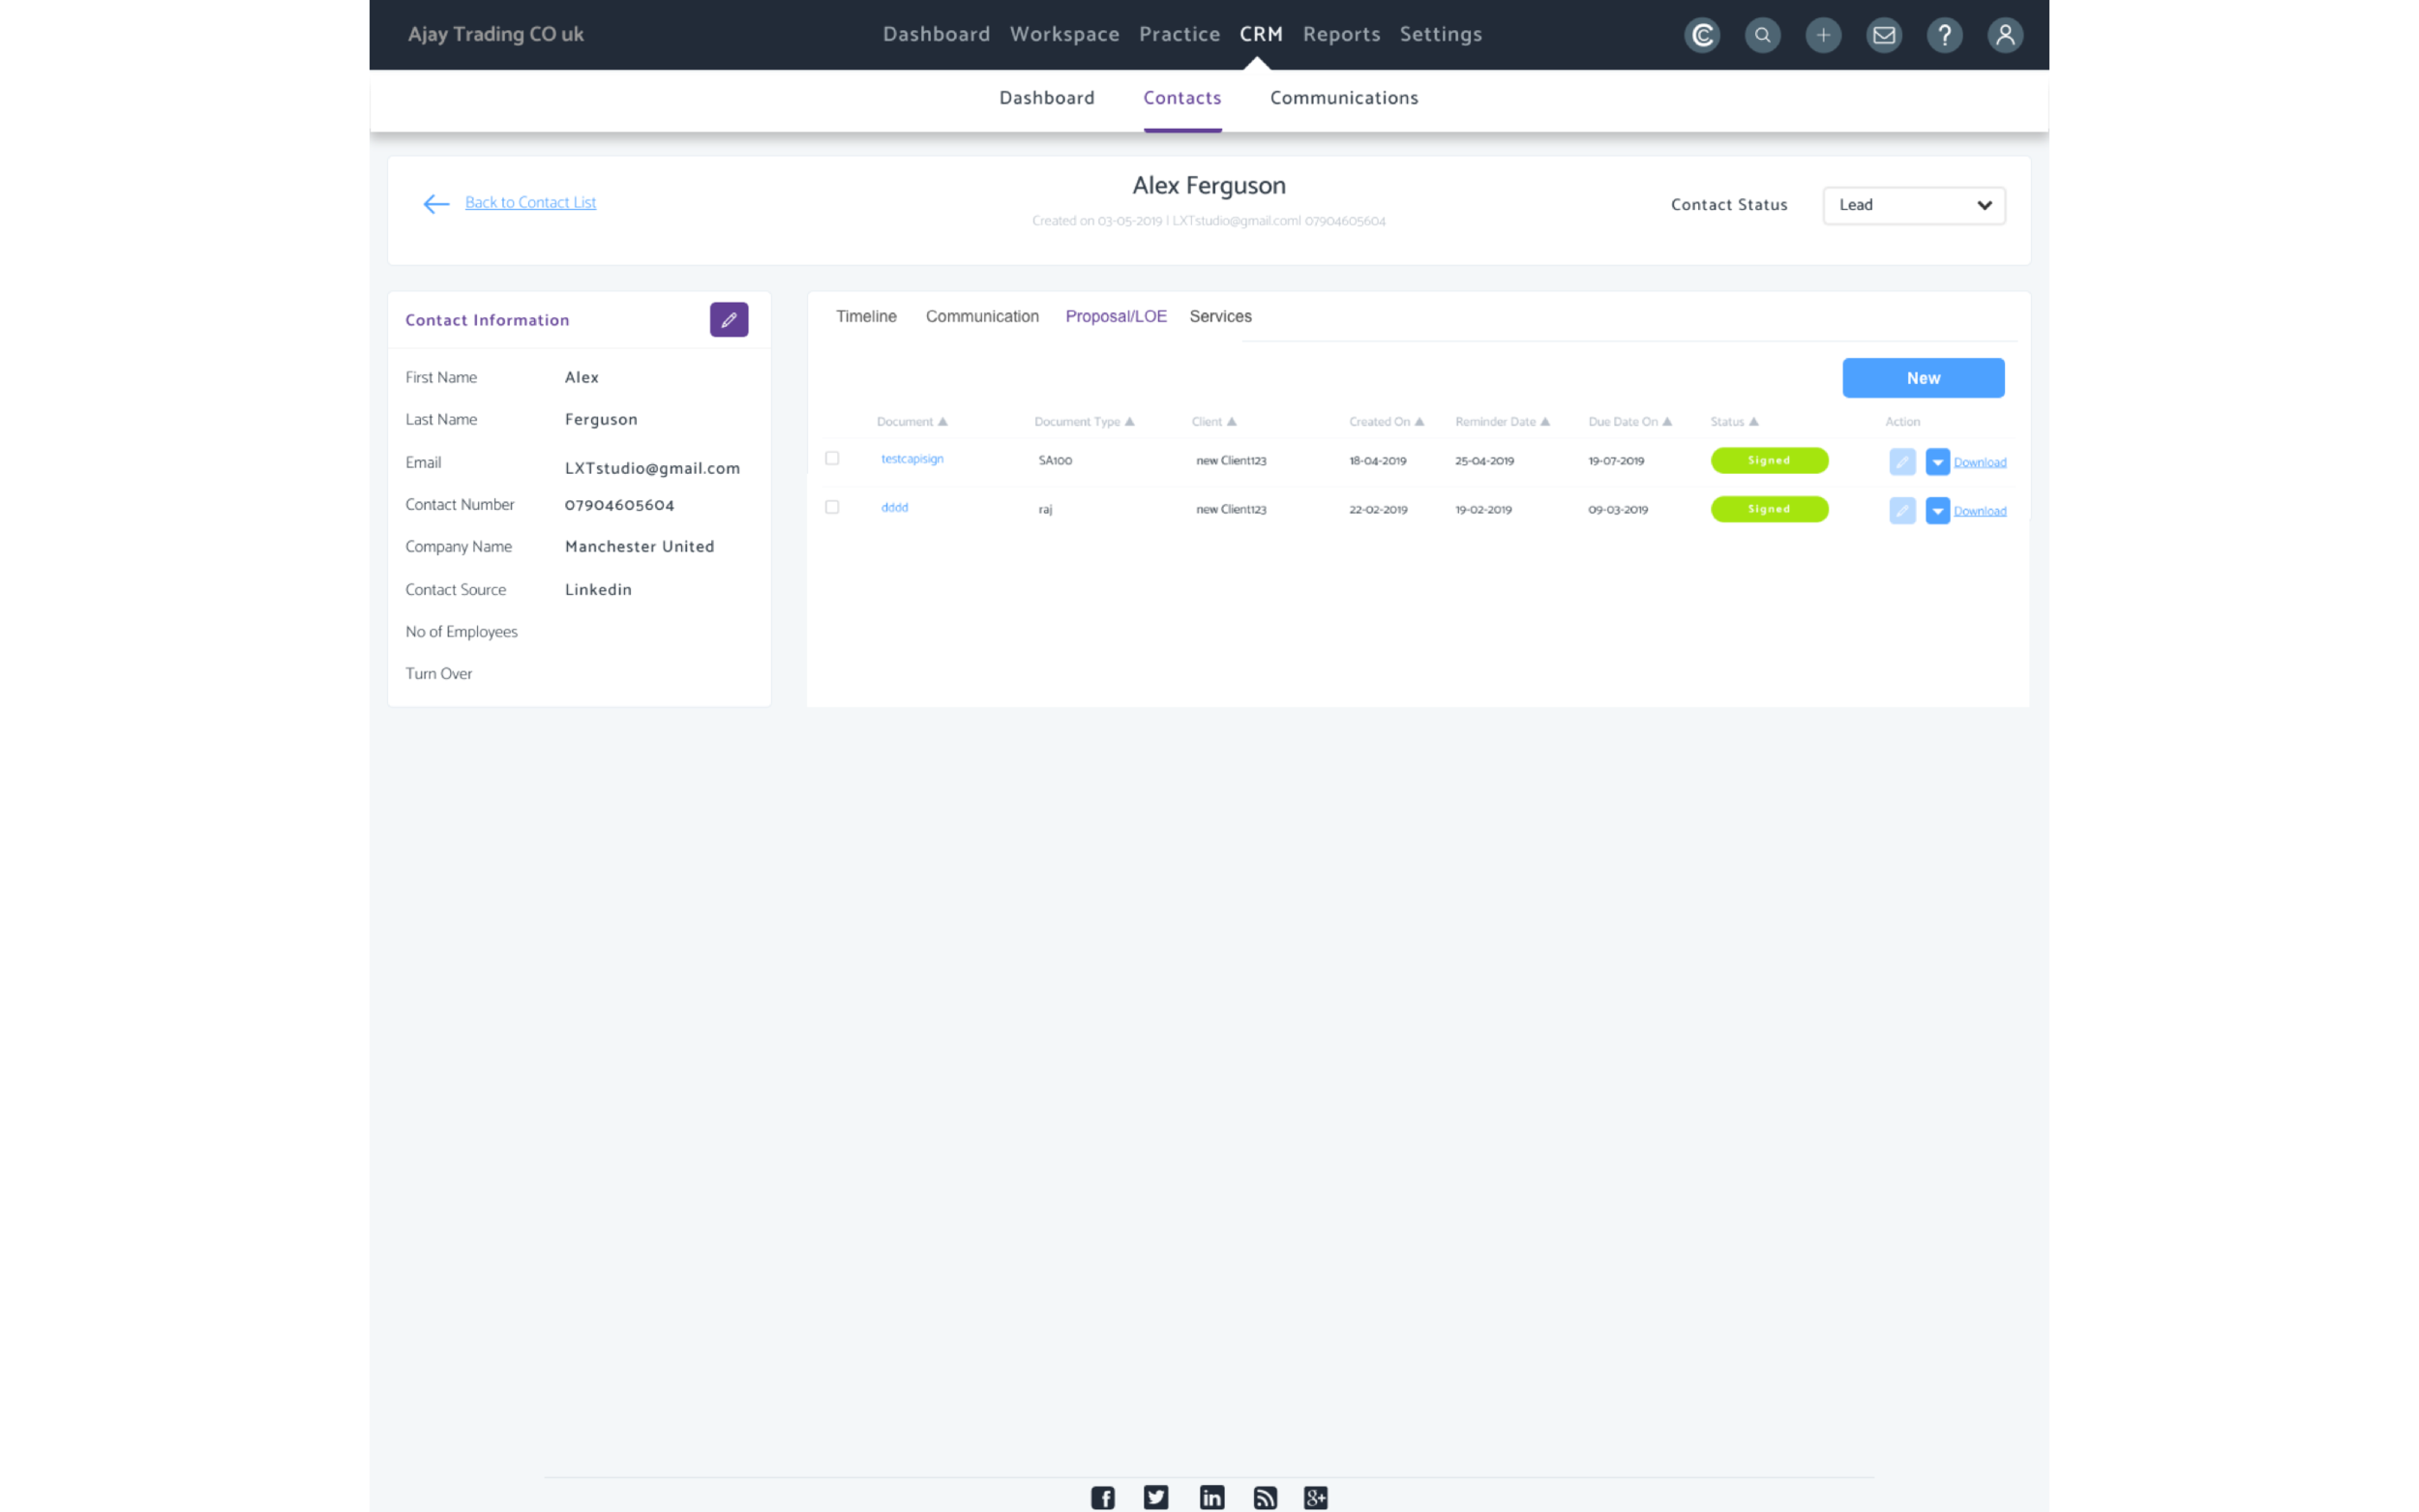Click the back arrow icon near contact list
The height and width of the screenshot is (1512, 2419).
[436, 204]
